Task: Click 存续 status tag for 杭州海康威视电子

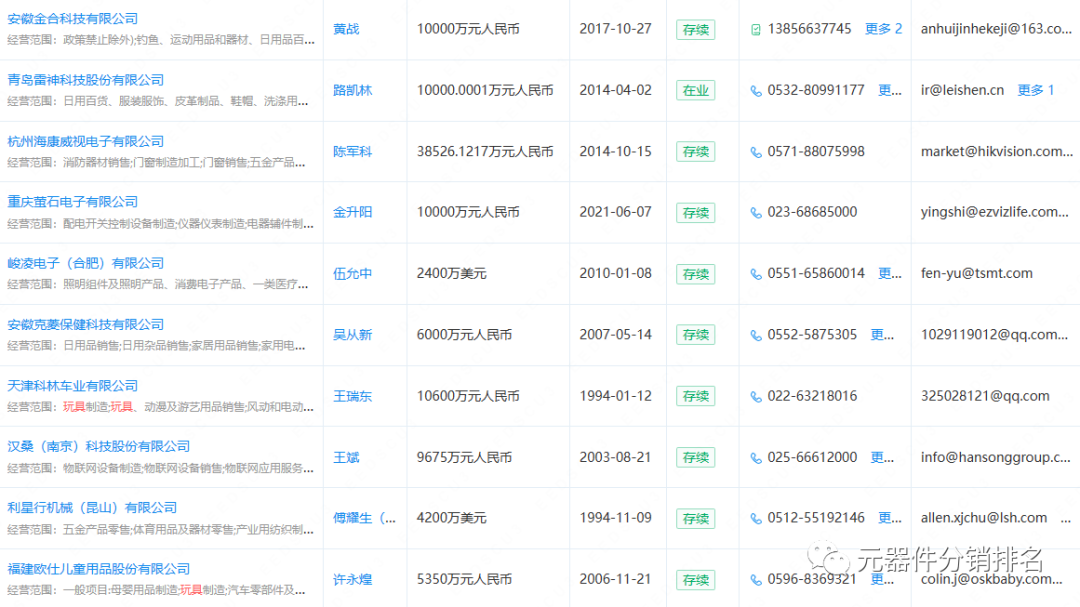Action: coord(696,152)
